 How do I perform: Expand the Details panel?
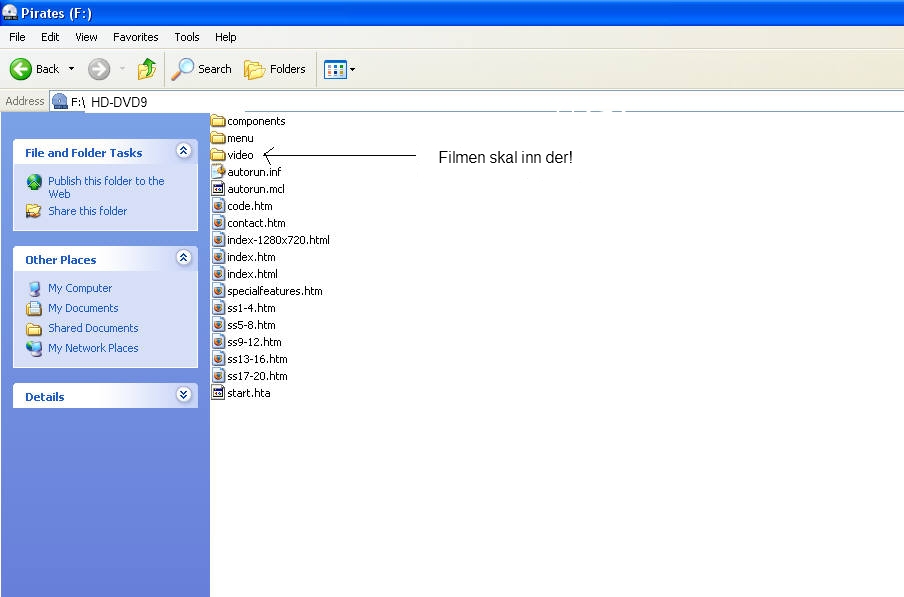tap(183, 395)
